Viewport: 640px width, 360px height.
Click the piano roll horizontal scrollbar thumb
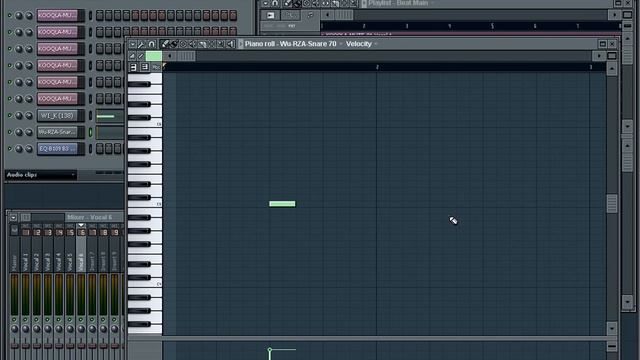pos(186,56)
